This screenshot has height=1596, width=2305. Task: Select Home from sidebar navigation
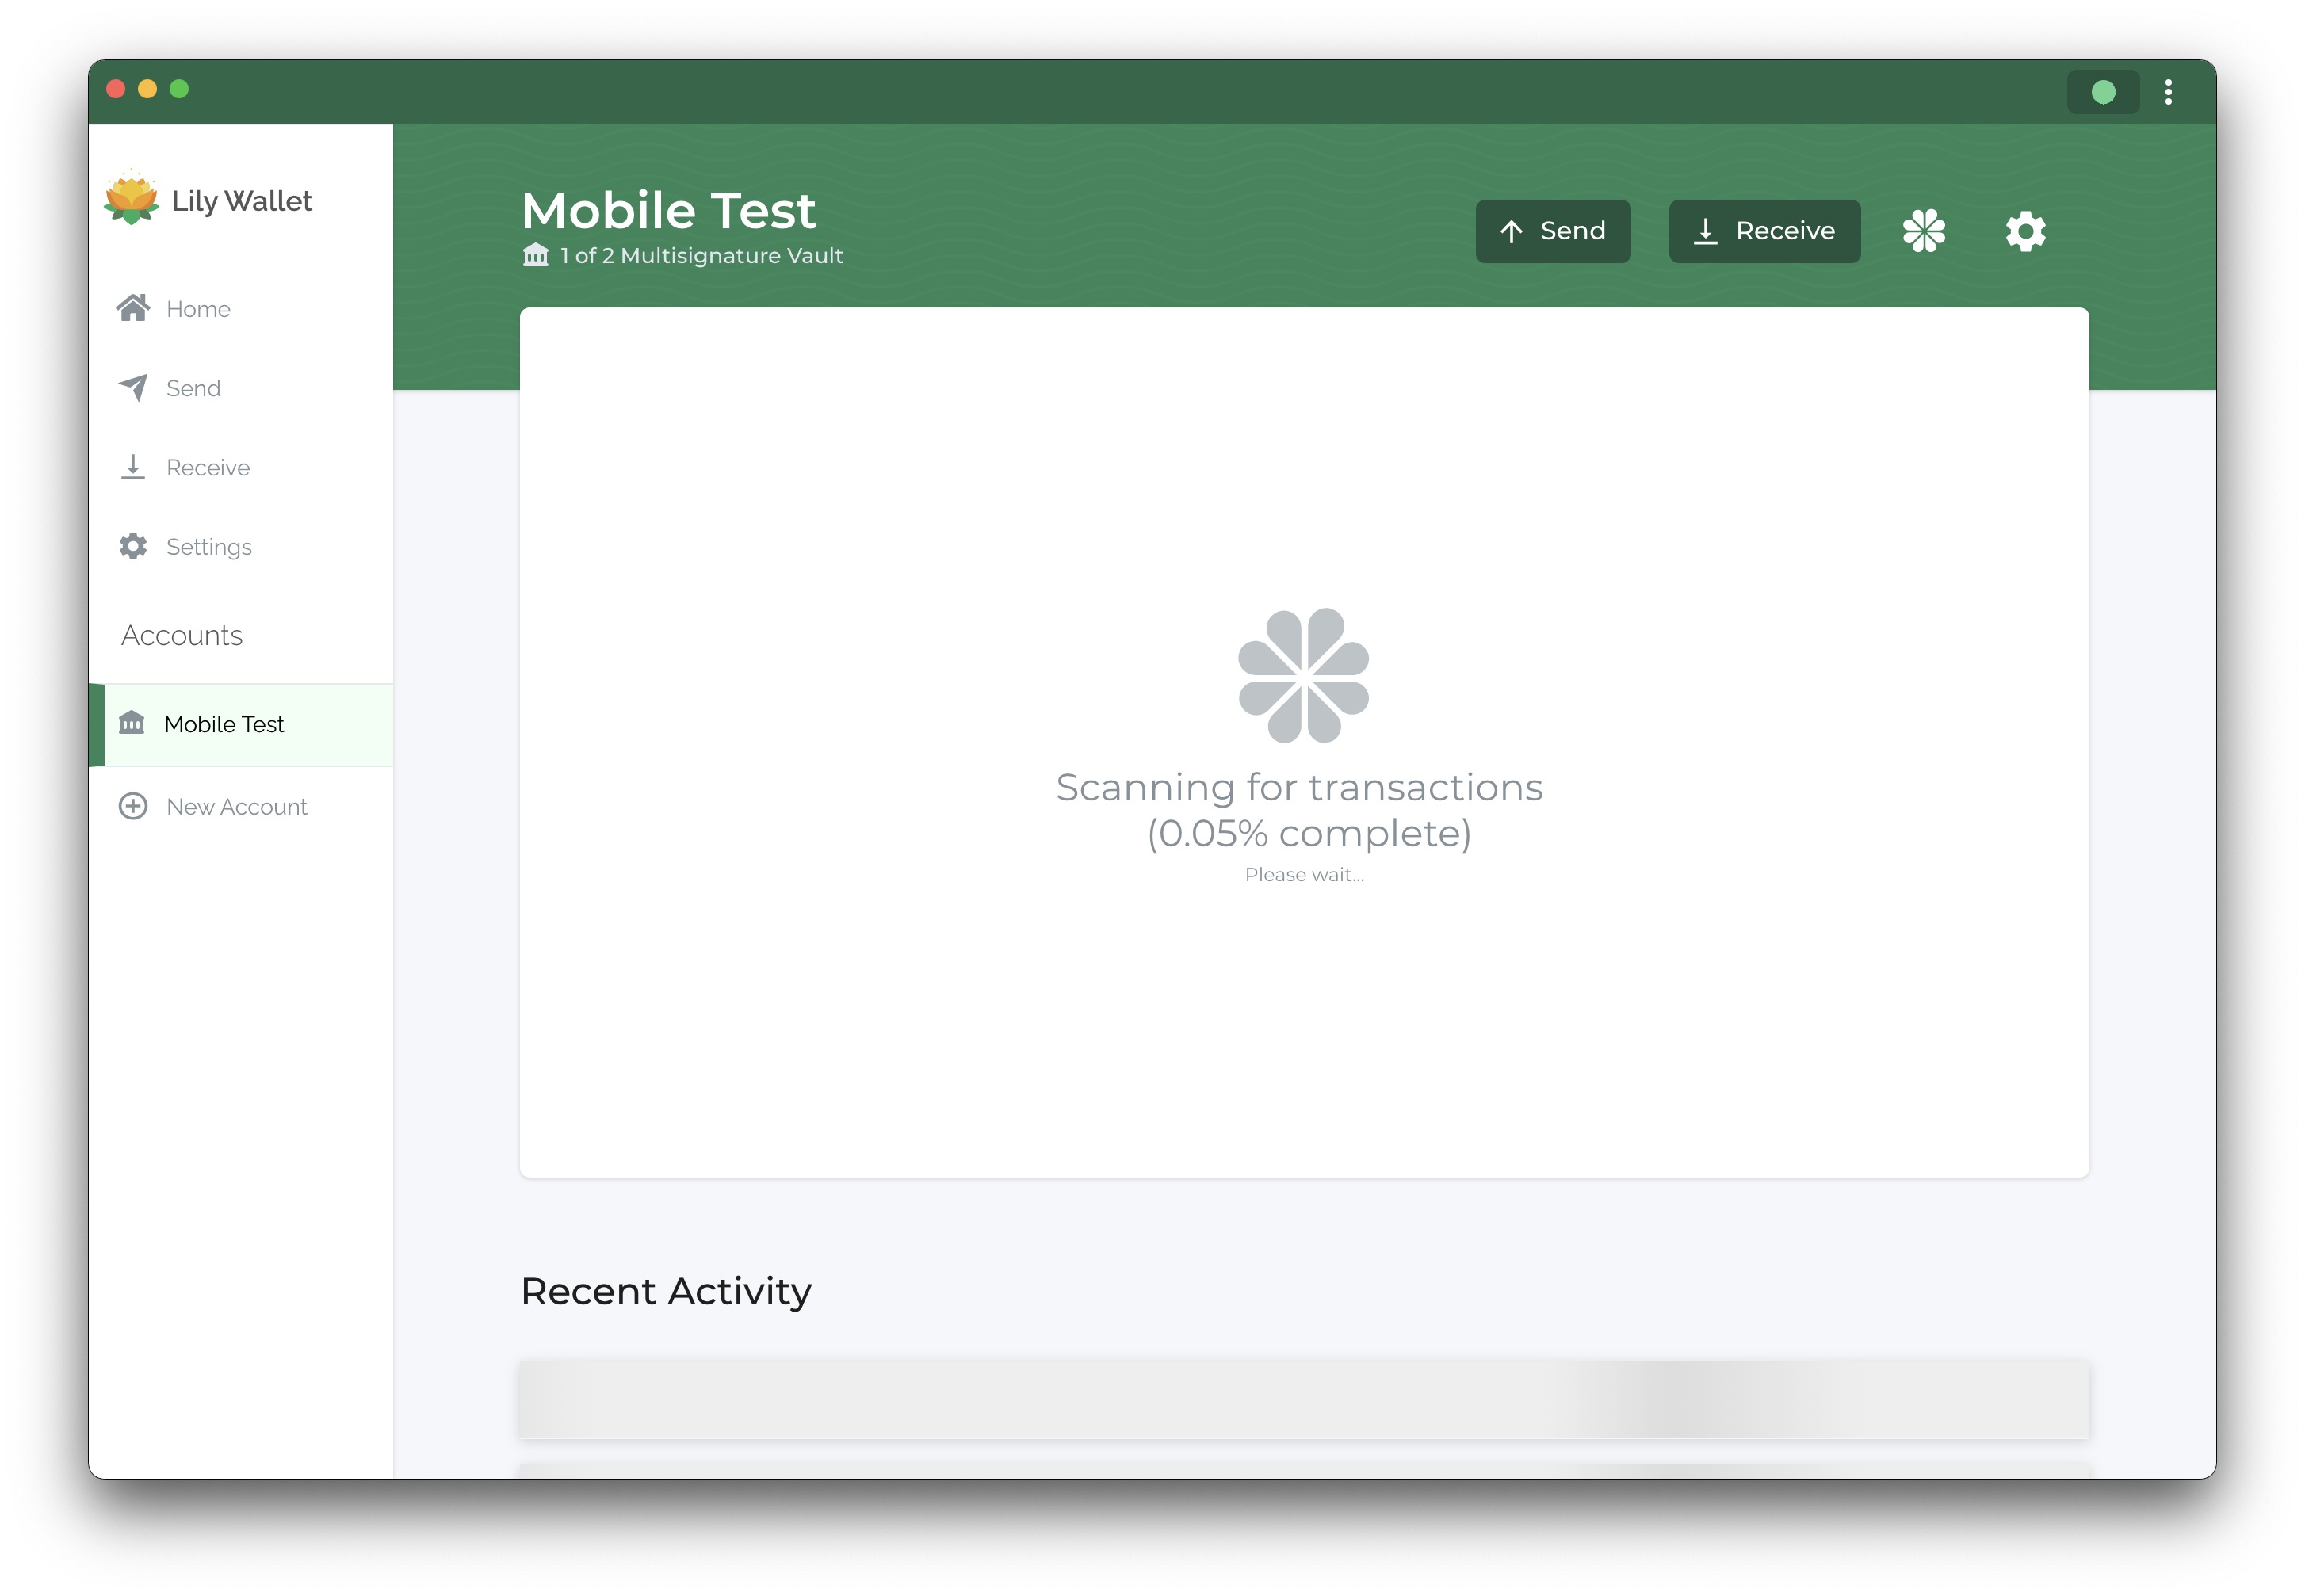coord(198,308)
